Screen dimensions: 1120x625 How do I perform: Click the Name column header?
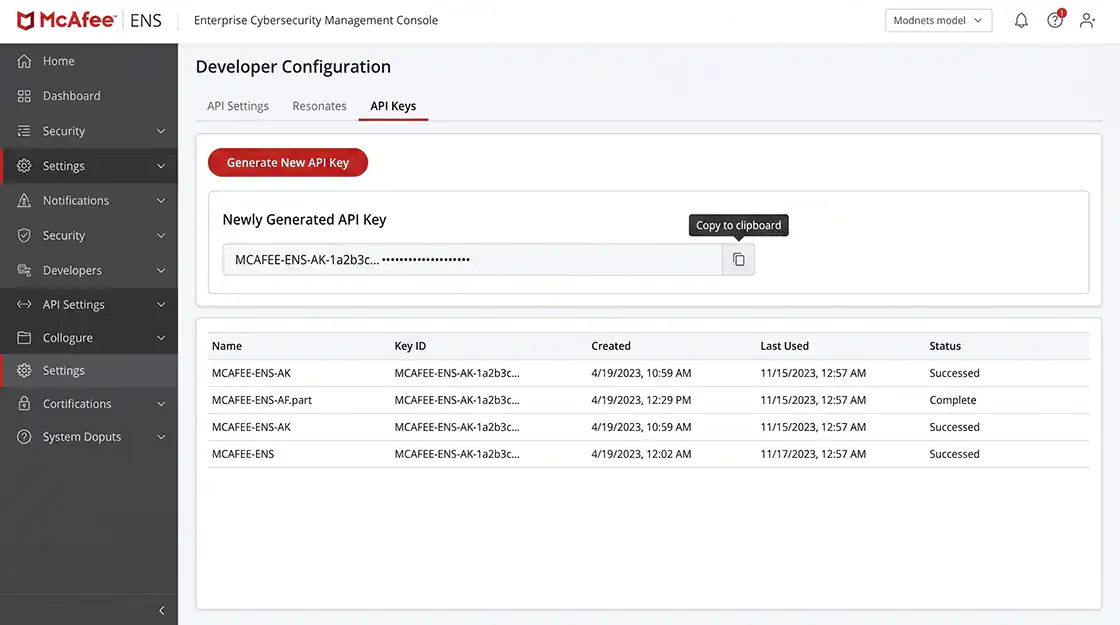pyautogui.click(x=227, y=346)
